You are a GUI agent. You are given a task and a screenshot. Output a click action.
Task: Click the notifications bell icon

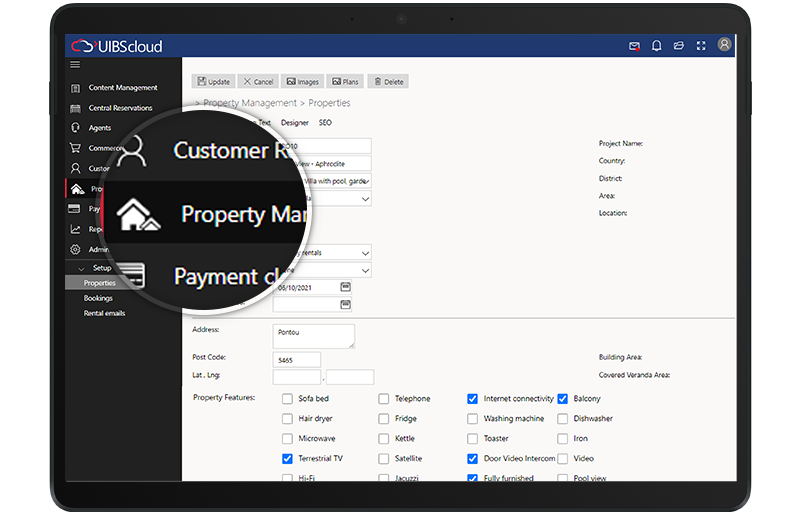coord(657,46)
